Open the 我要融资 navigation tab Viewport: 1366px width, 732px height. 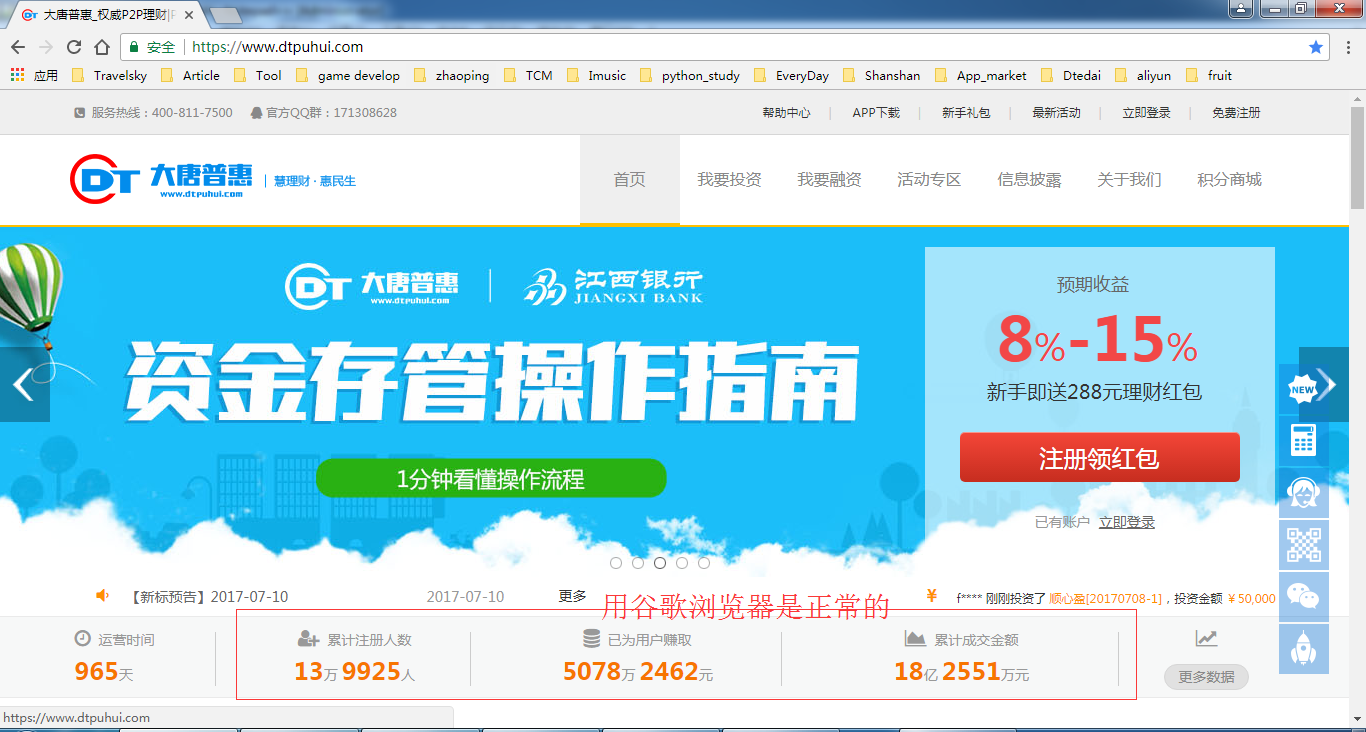(830, 180)
